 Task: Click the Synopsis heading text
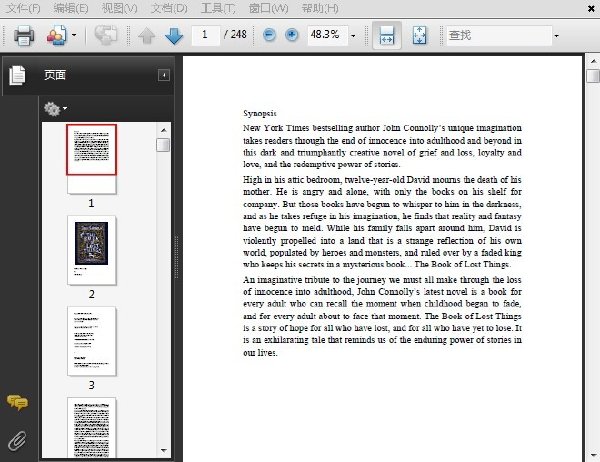(x=259, y=113)
